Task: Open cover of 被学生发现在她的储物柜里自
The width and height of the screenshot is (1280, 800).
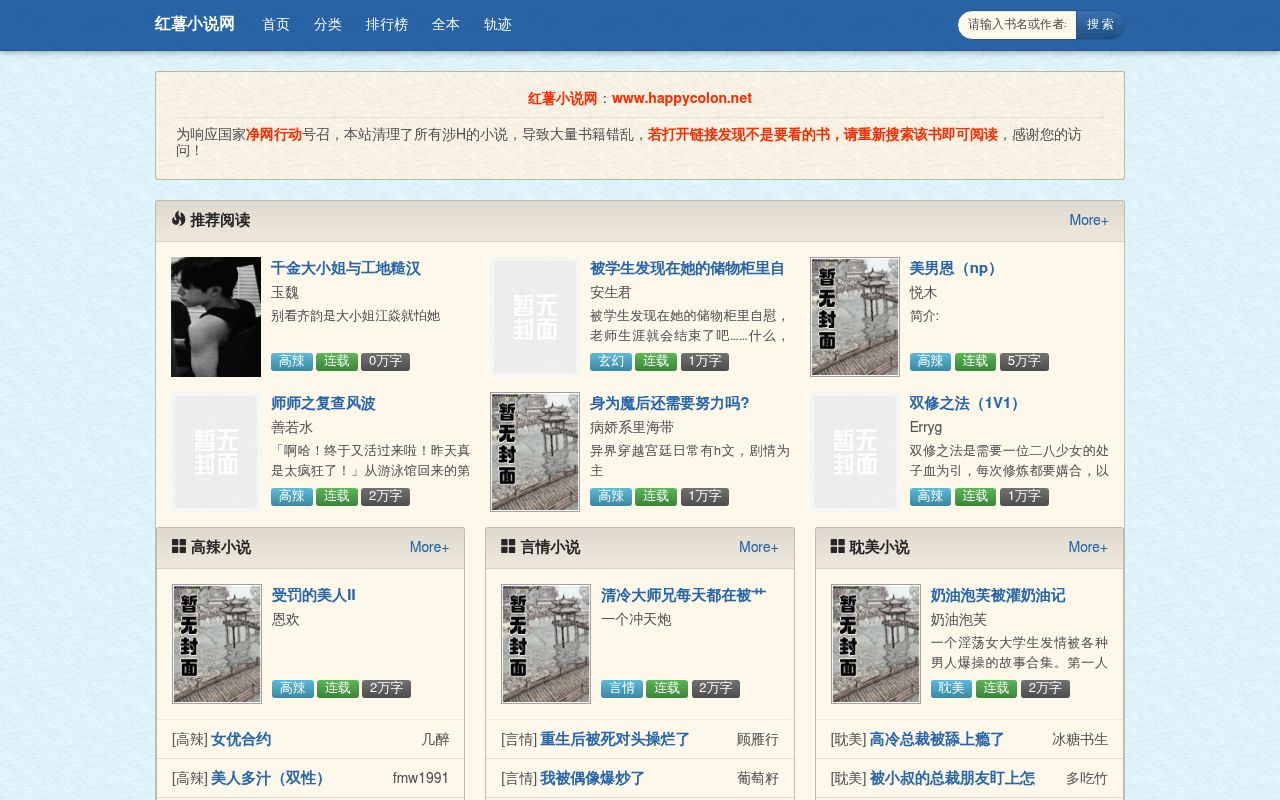Action: (535, 317)
